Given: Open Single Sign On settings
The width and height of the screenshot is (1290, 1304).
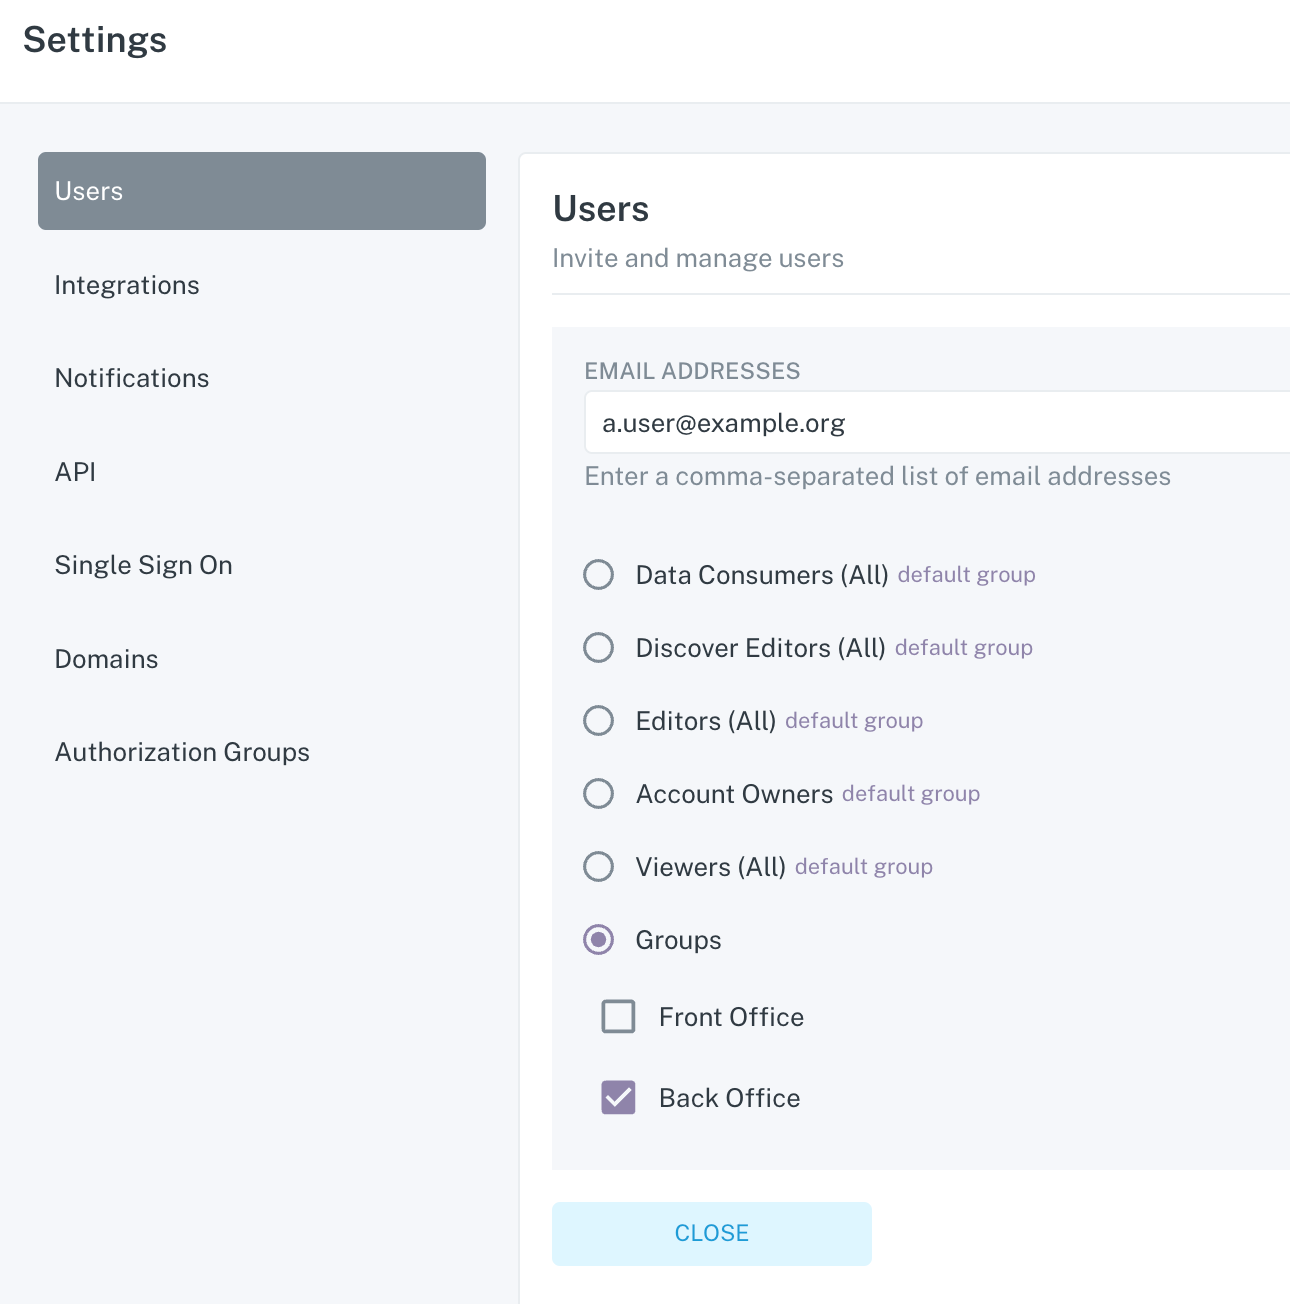Looking at the screenshot, I should point(143,565).
